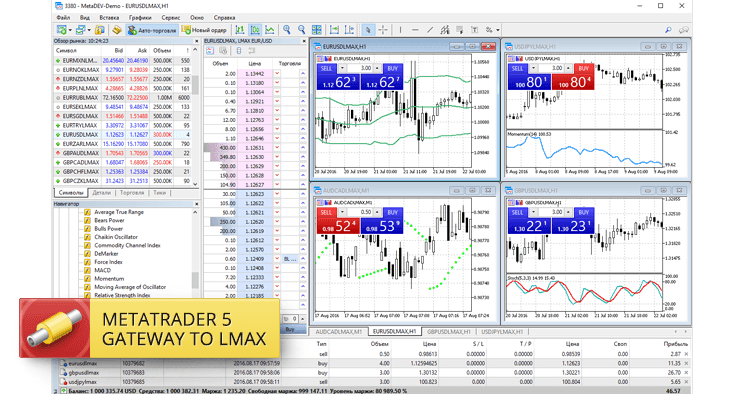Viewport: 750px width, 394px height.
Task: Select the GBPUSDLMAX,H1 chart tab
Action: [x=449, y=331]
